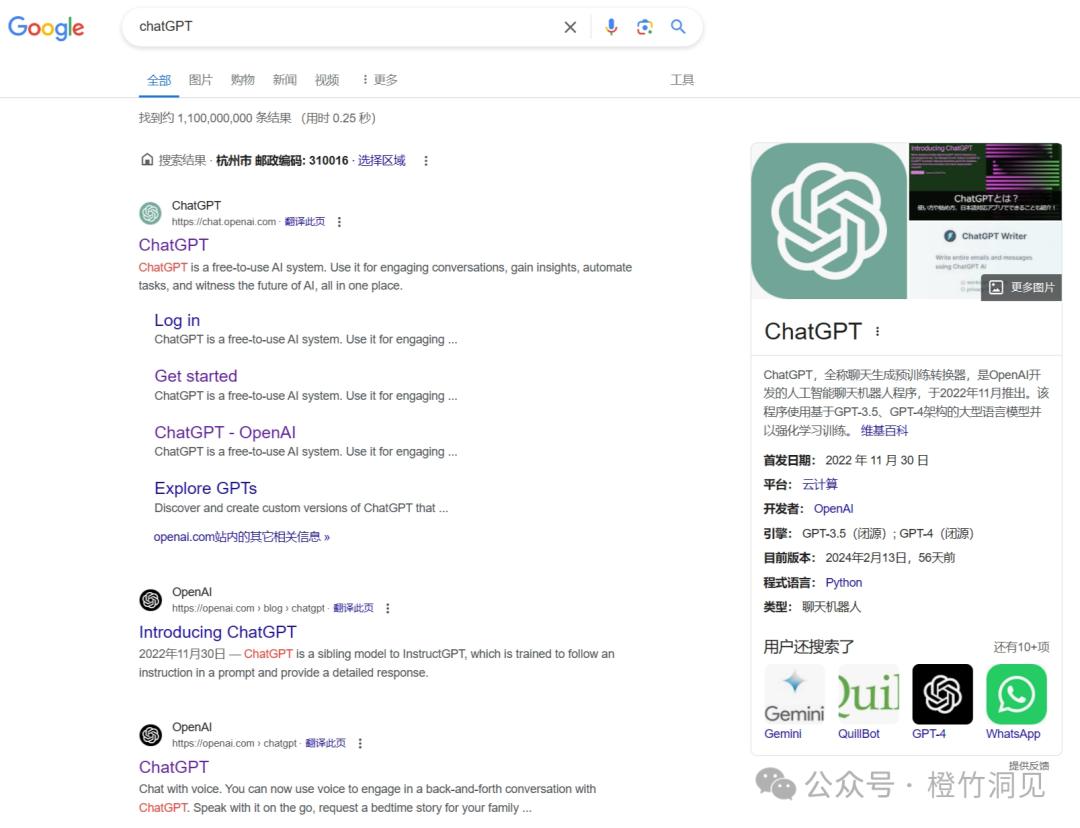
Task: Open location options three-dot menu beside 选择区域
Action: pyautogui.click(x=426, y=161)
